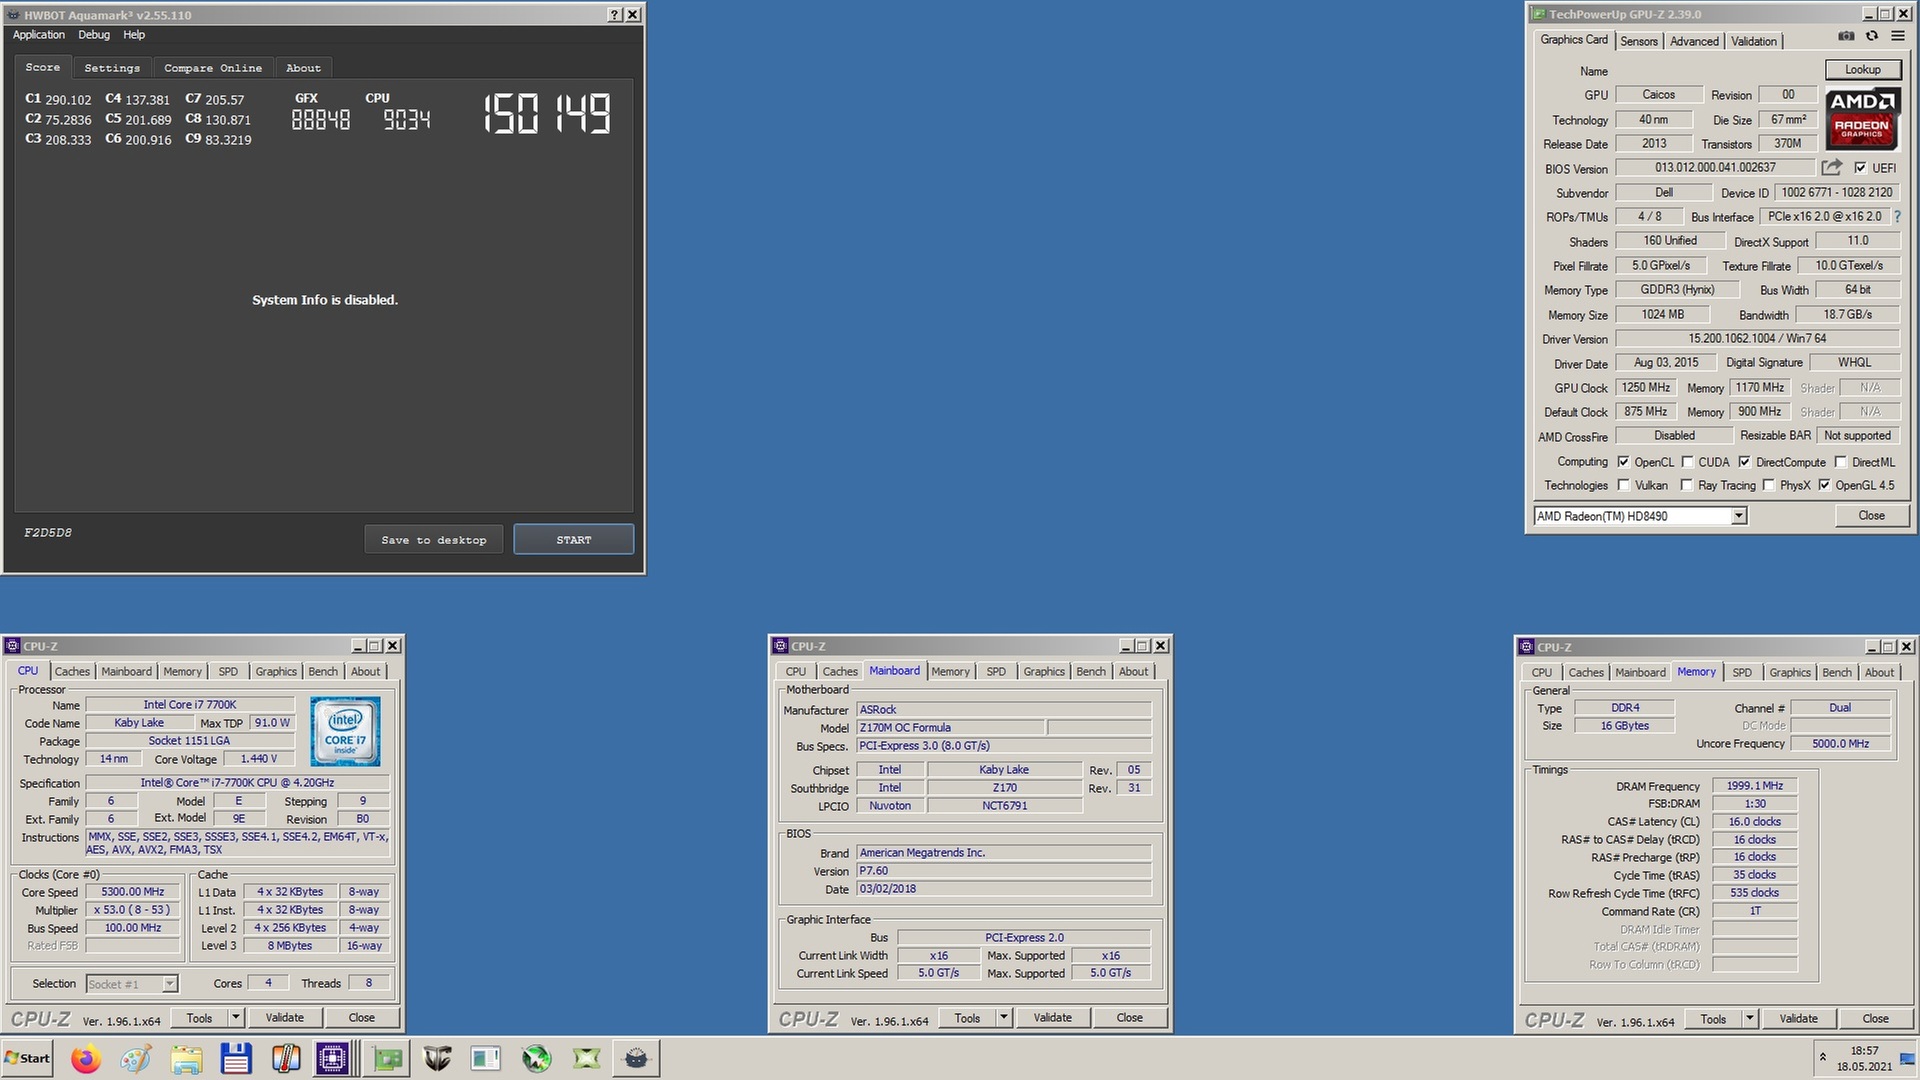Toggle the OpenCL checkbox
Image resolution: width=1920 pixels, height=1080 pixels.
pyautogui.click(x=1623, y=462)
